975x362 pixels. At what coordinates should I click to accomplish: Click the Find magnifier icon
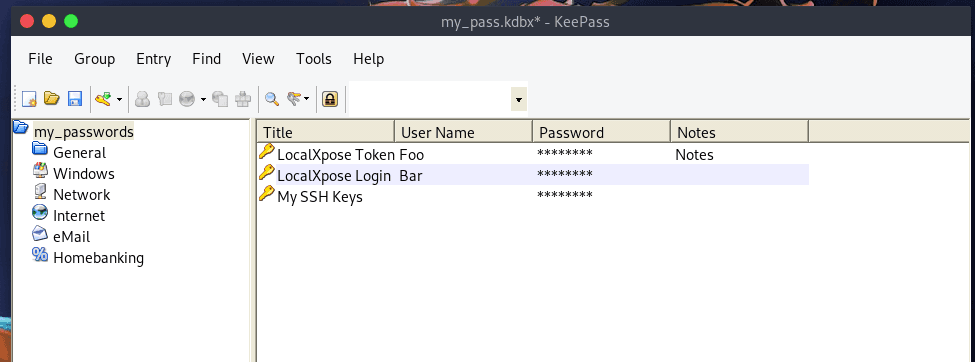(272, 98)
